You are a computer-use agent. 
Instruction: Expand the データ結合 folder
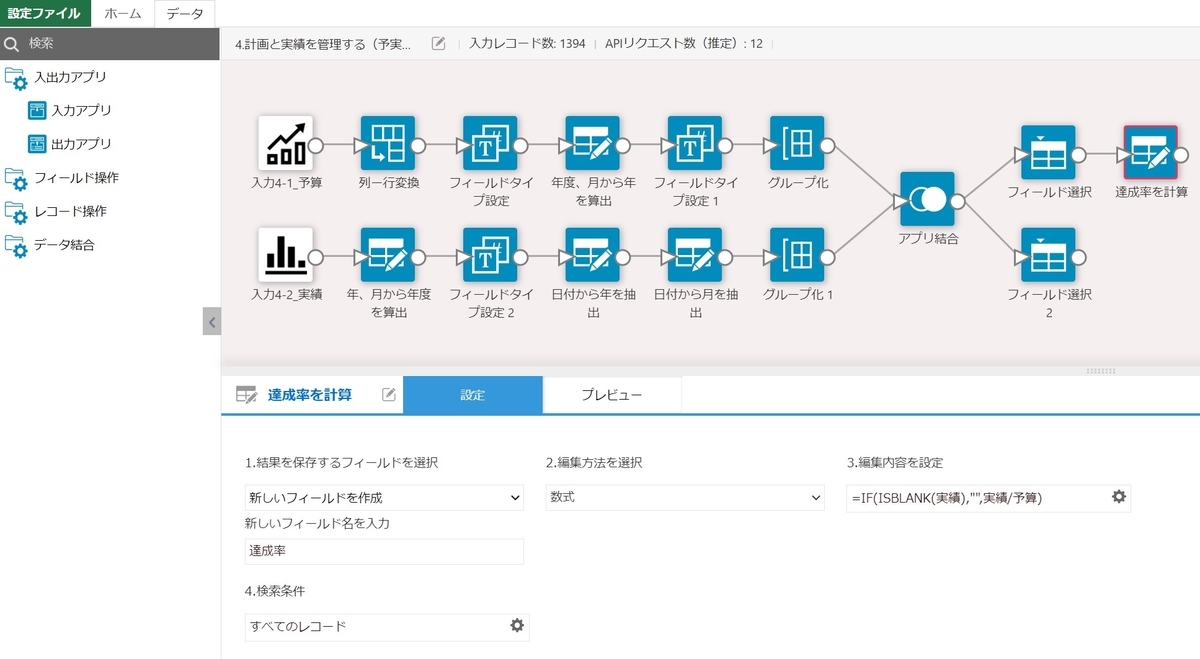(x=16, y=246)
